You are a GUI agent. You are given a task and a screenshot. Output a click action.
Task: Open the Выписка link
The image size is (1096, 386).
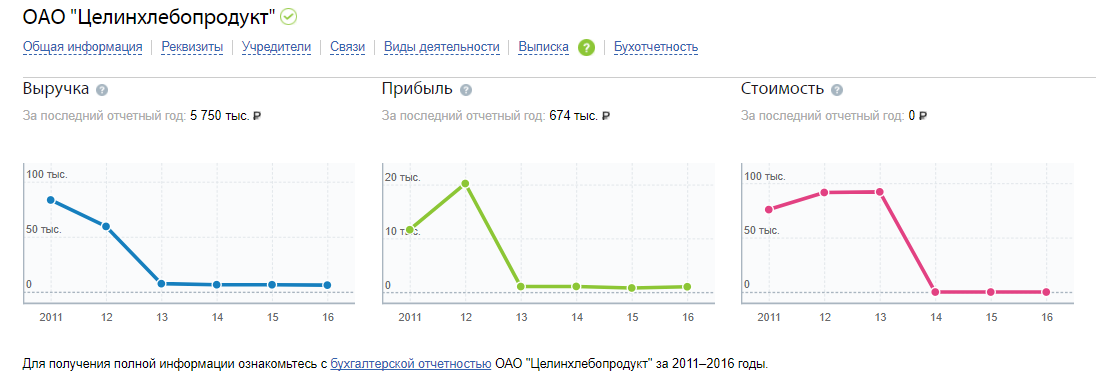point(543,47)
